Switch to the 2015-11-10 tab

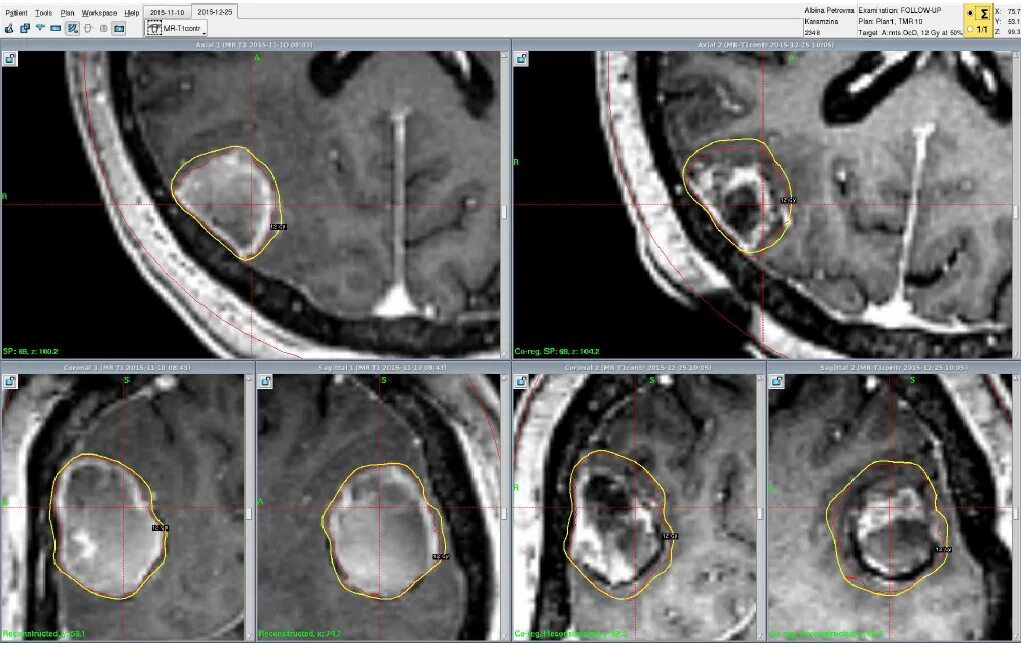[x=167, y=12]
